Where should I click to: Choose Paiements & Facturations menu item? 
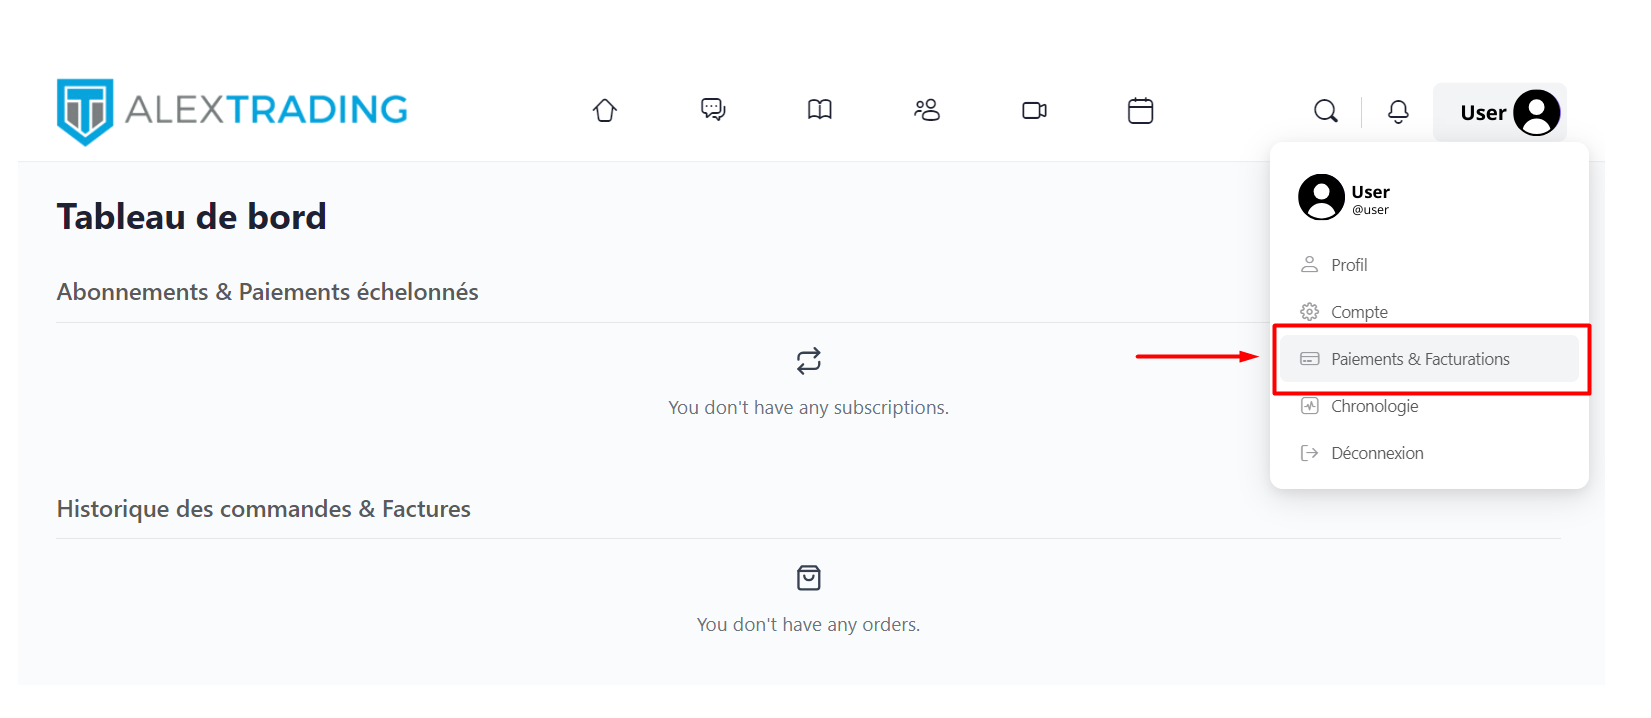point(1420,359)
